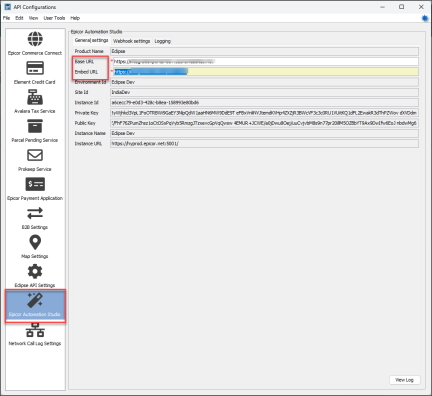
Task: Open B2B Settings arrows icon
Action: (35, 213)
